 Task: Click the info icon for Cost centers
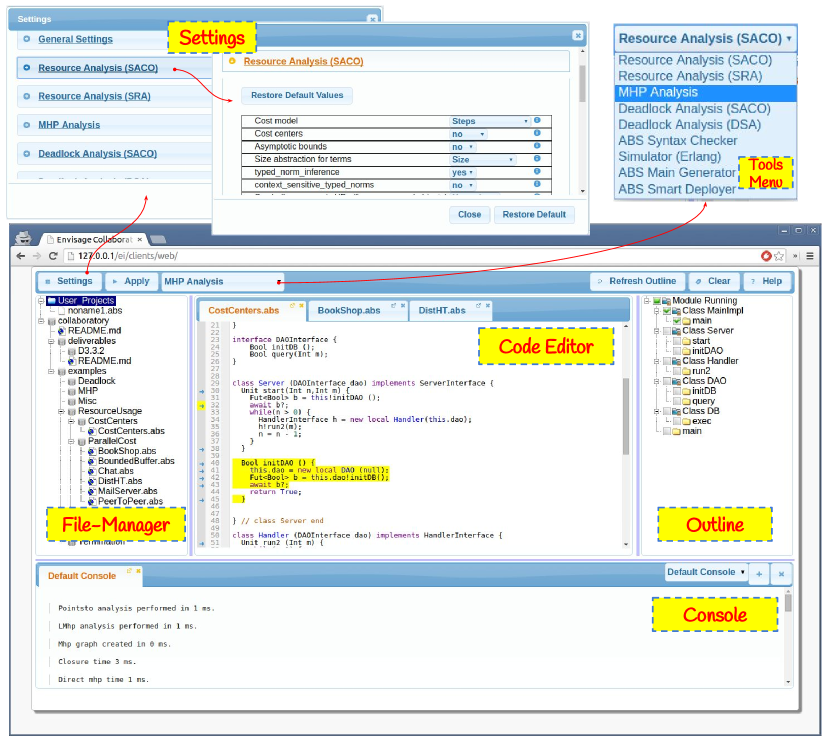pos(537,133)
